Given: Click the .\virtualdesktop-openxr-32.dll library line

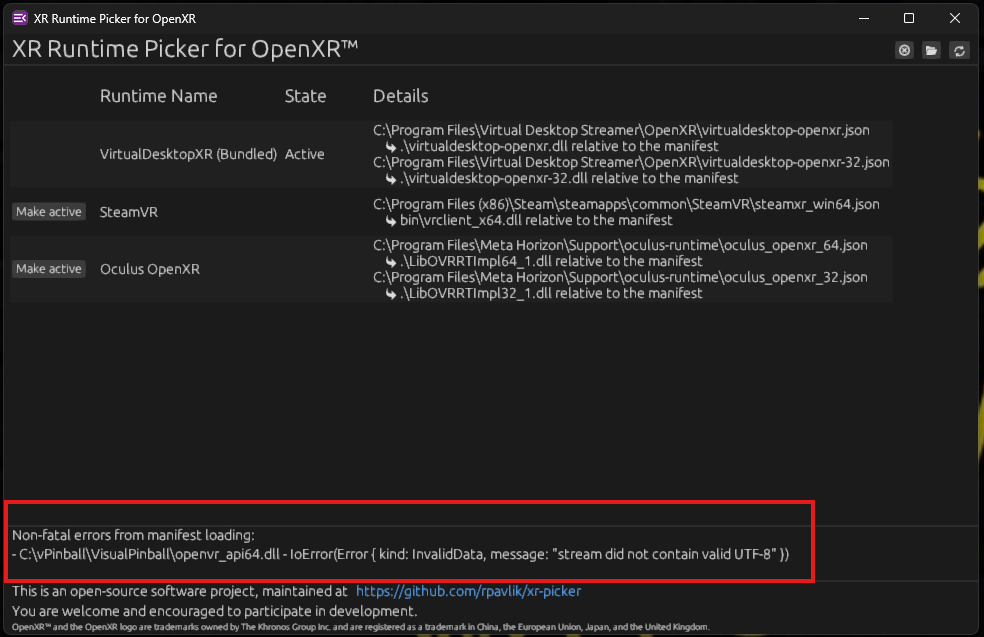Looking at the screenshot, I should [562, 178].
